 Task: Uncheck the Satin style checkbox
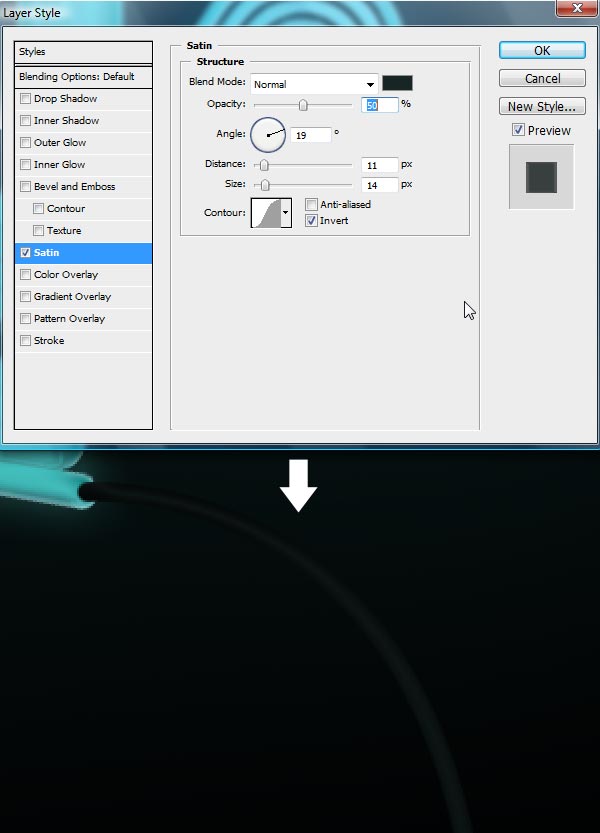(x=25, y=253)
